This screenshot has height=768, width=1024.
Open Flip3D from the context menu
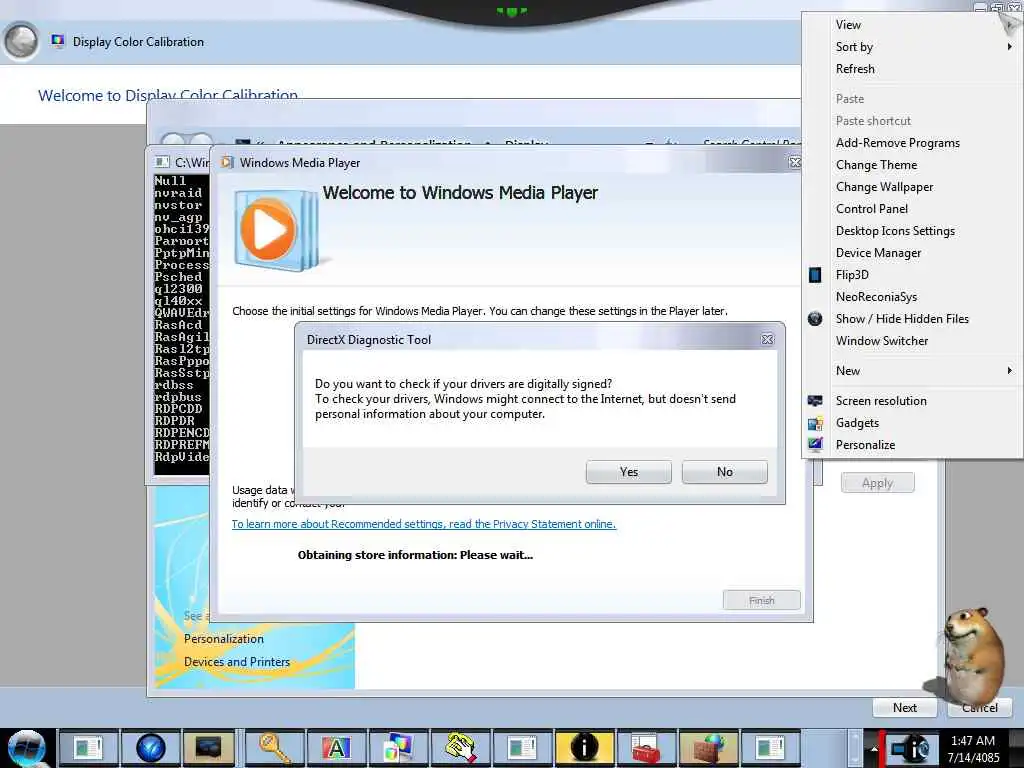851,275
